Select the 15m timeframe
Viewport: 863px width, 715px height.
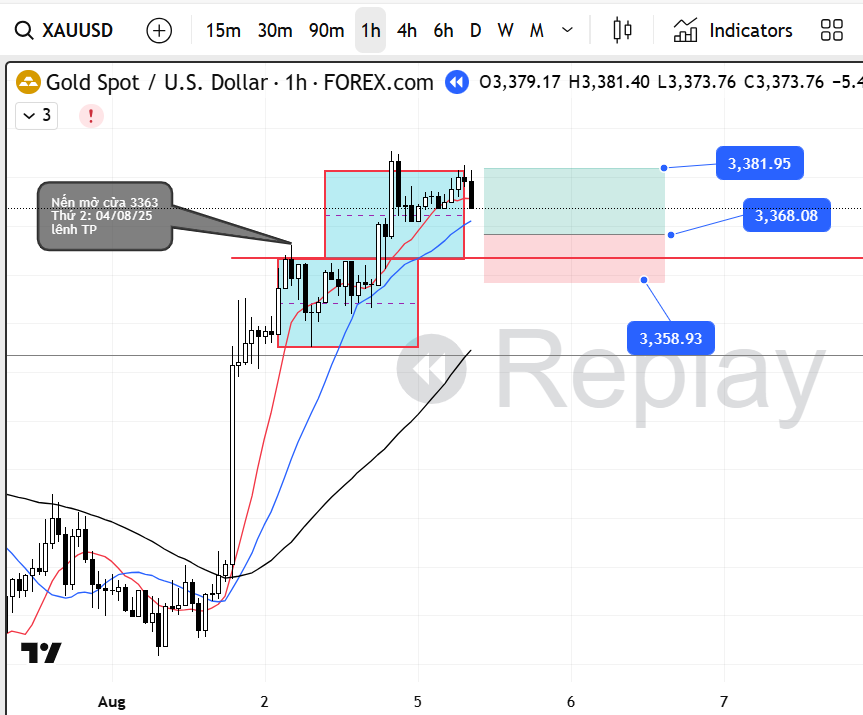(x=223, y=30)
